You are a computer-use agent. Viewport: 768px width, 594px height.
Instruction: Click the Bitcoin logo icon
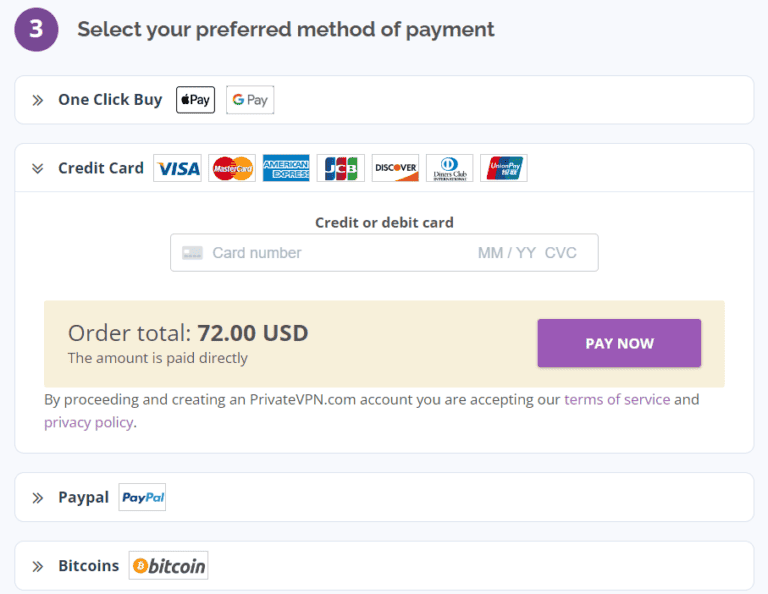coord(169,566)
